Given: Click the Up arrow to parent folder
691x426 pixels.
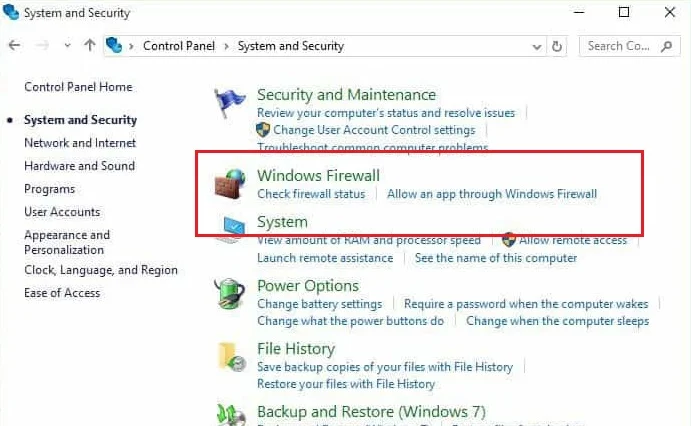Looking at the screenshot, I should click(90, 46).
